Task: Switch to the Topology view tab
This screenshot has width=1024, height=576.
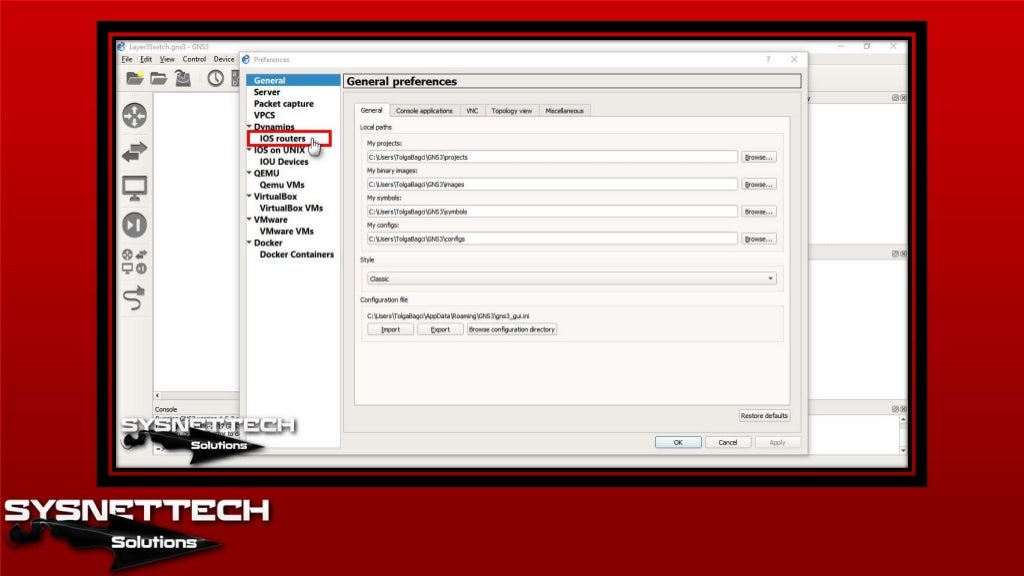Action: click(x=511, y=111)
